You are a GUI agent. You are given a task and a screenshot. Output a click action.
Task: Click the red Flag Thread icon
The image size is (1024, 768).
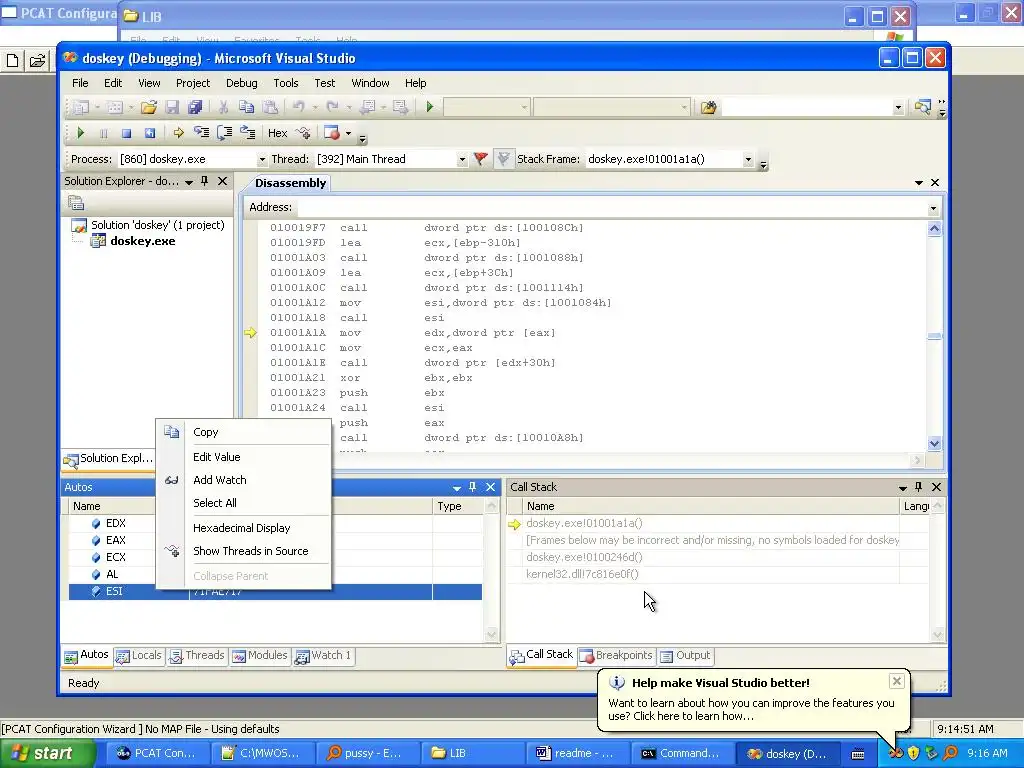481,159
